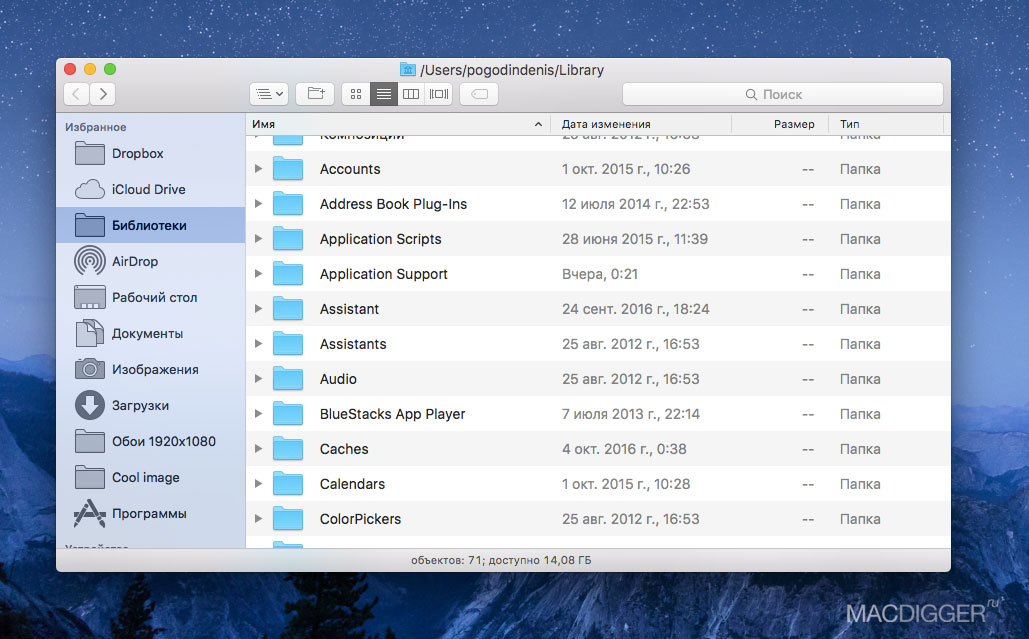1029x639 pixels.
Task: Expand the Application Support folder
Action: point(259,274)
